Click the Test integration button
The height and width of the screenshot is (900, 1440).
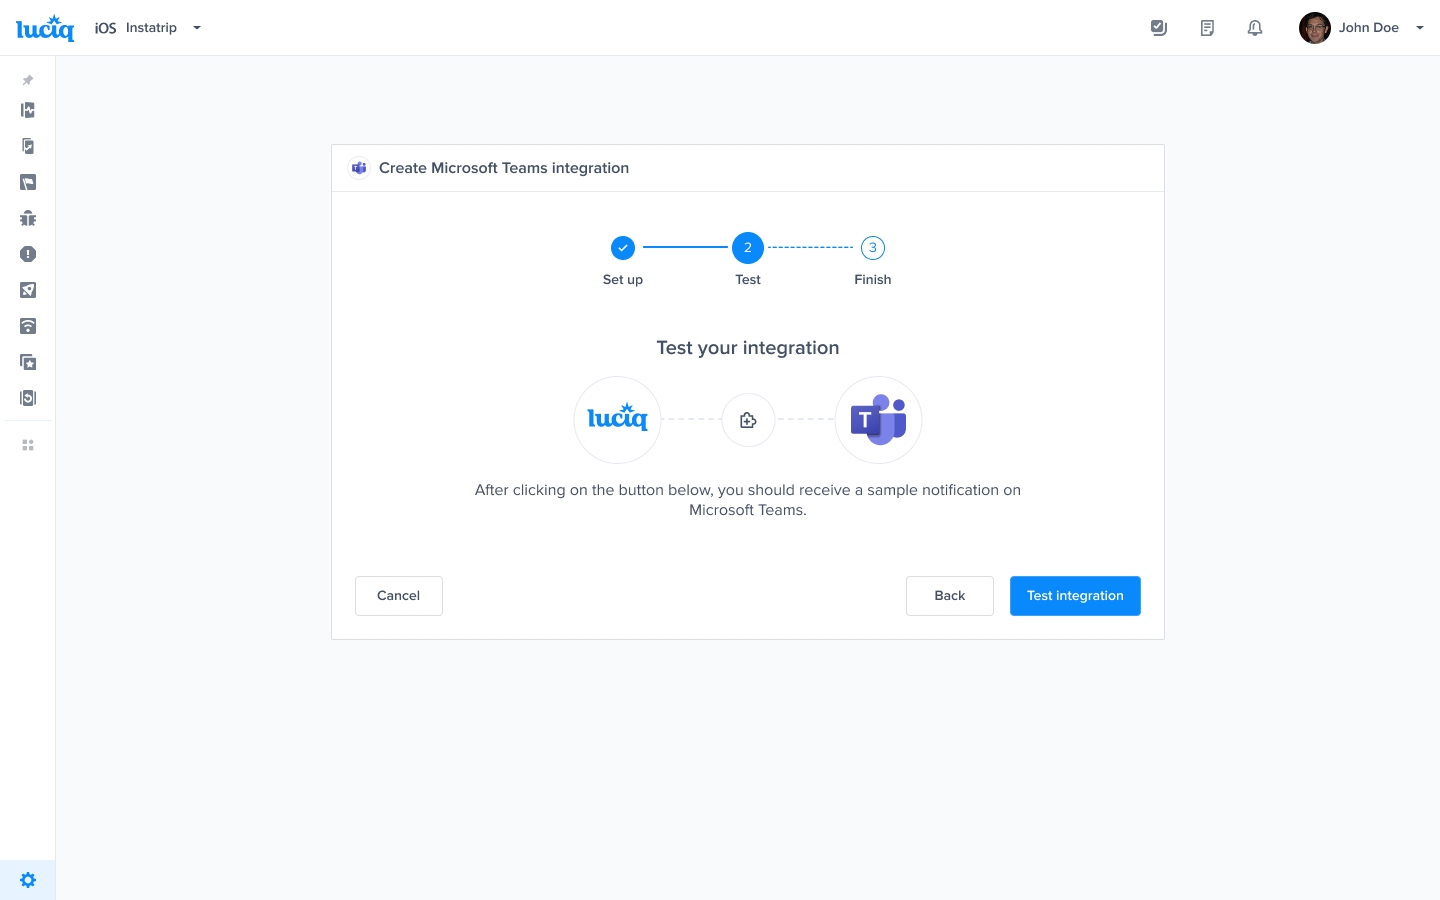(x=1075, y=596)
